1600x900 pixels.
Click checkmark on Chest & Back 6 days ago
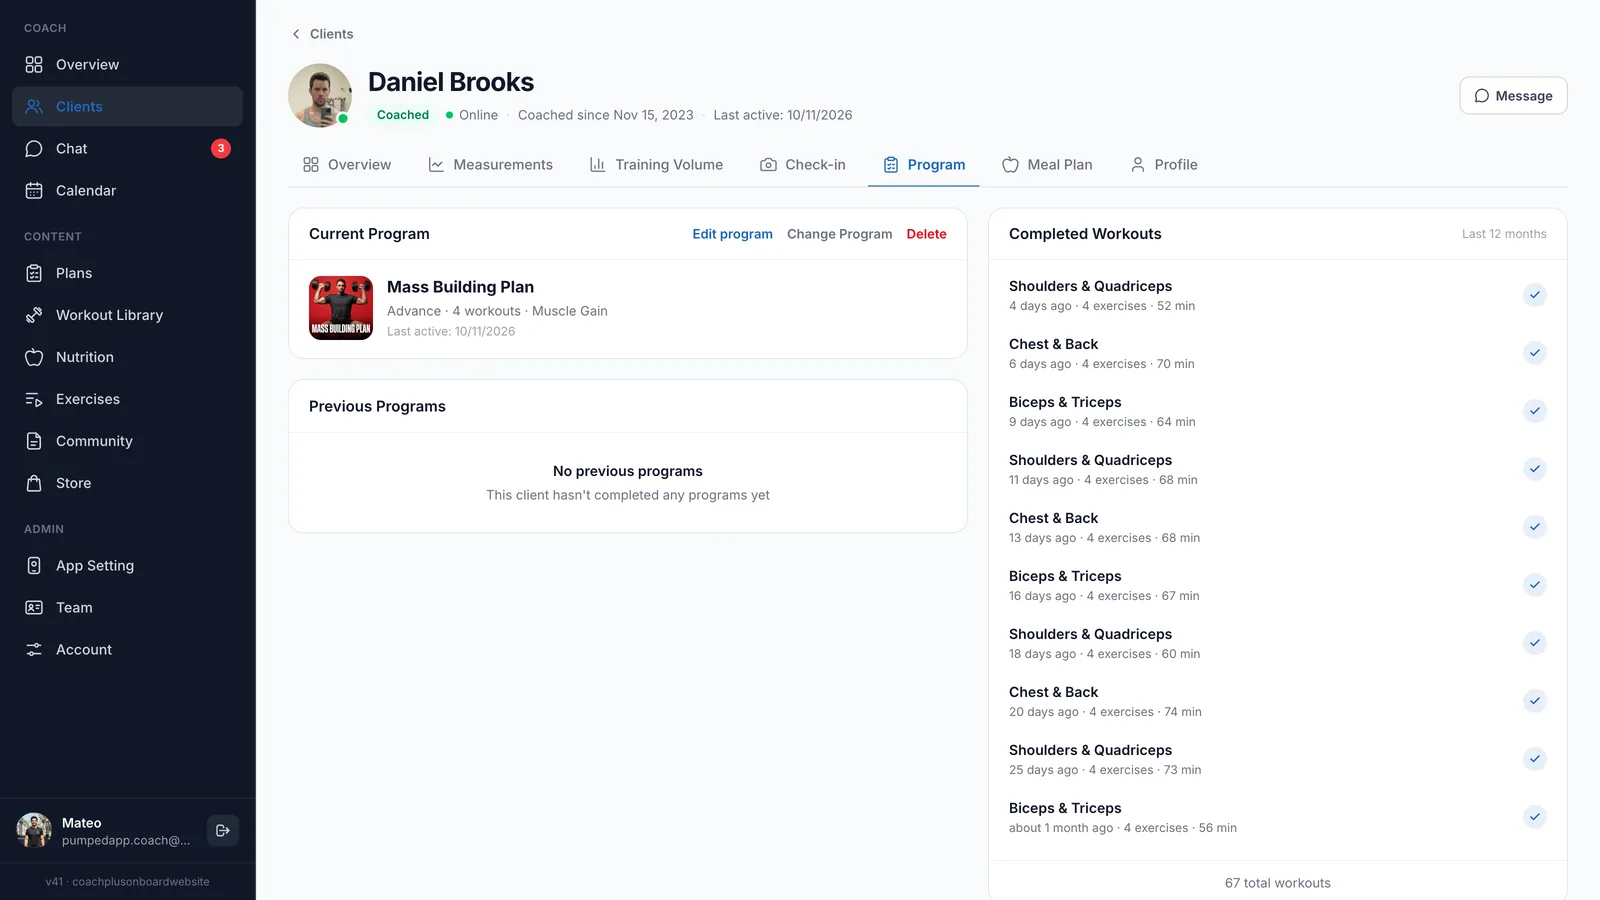coord(1535,353)
